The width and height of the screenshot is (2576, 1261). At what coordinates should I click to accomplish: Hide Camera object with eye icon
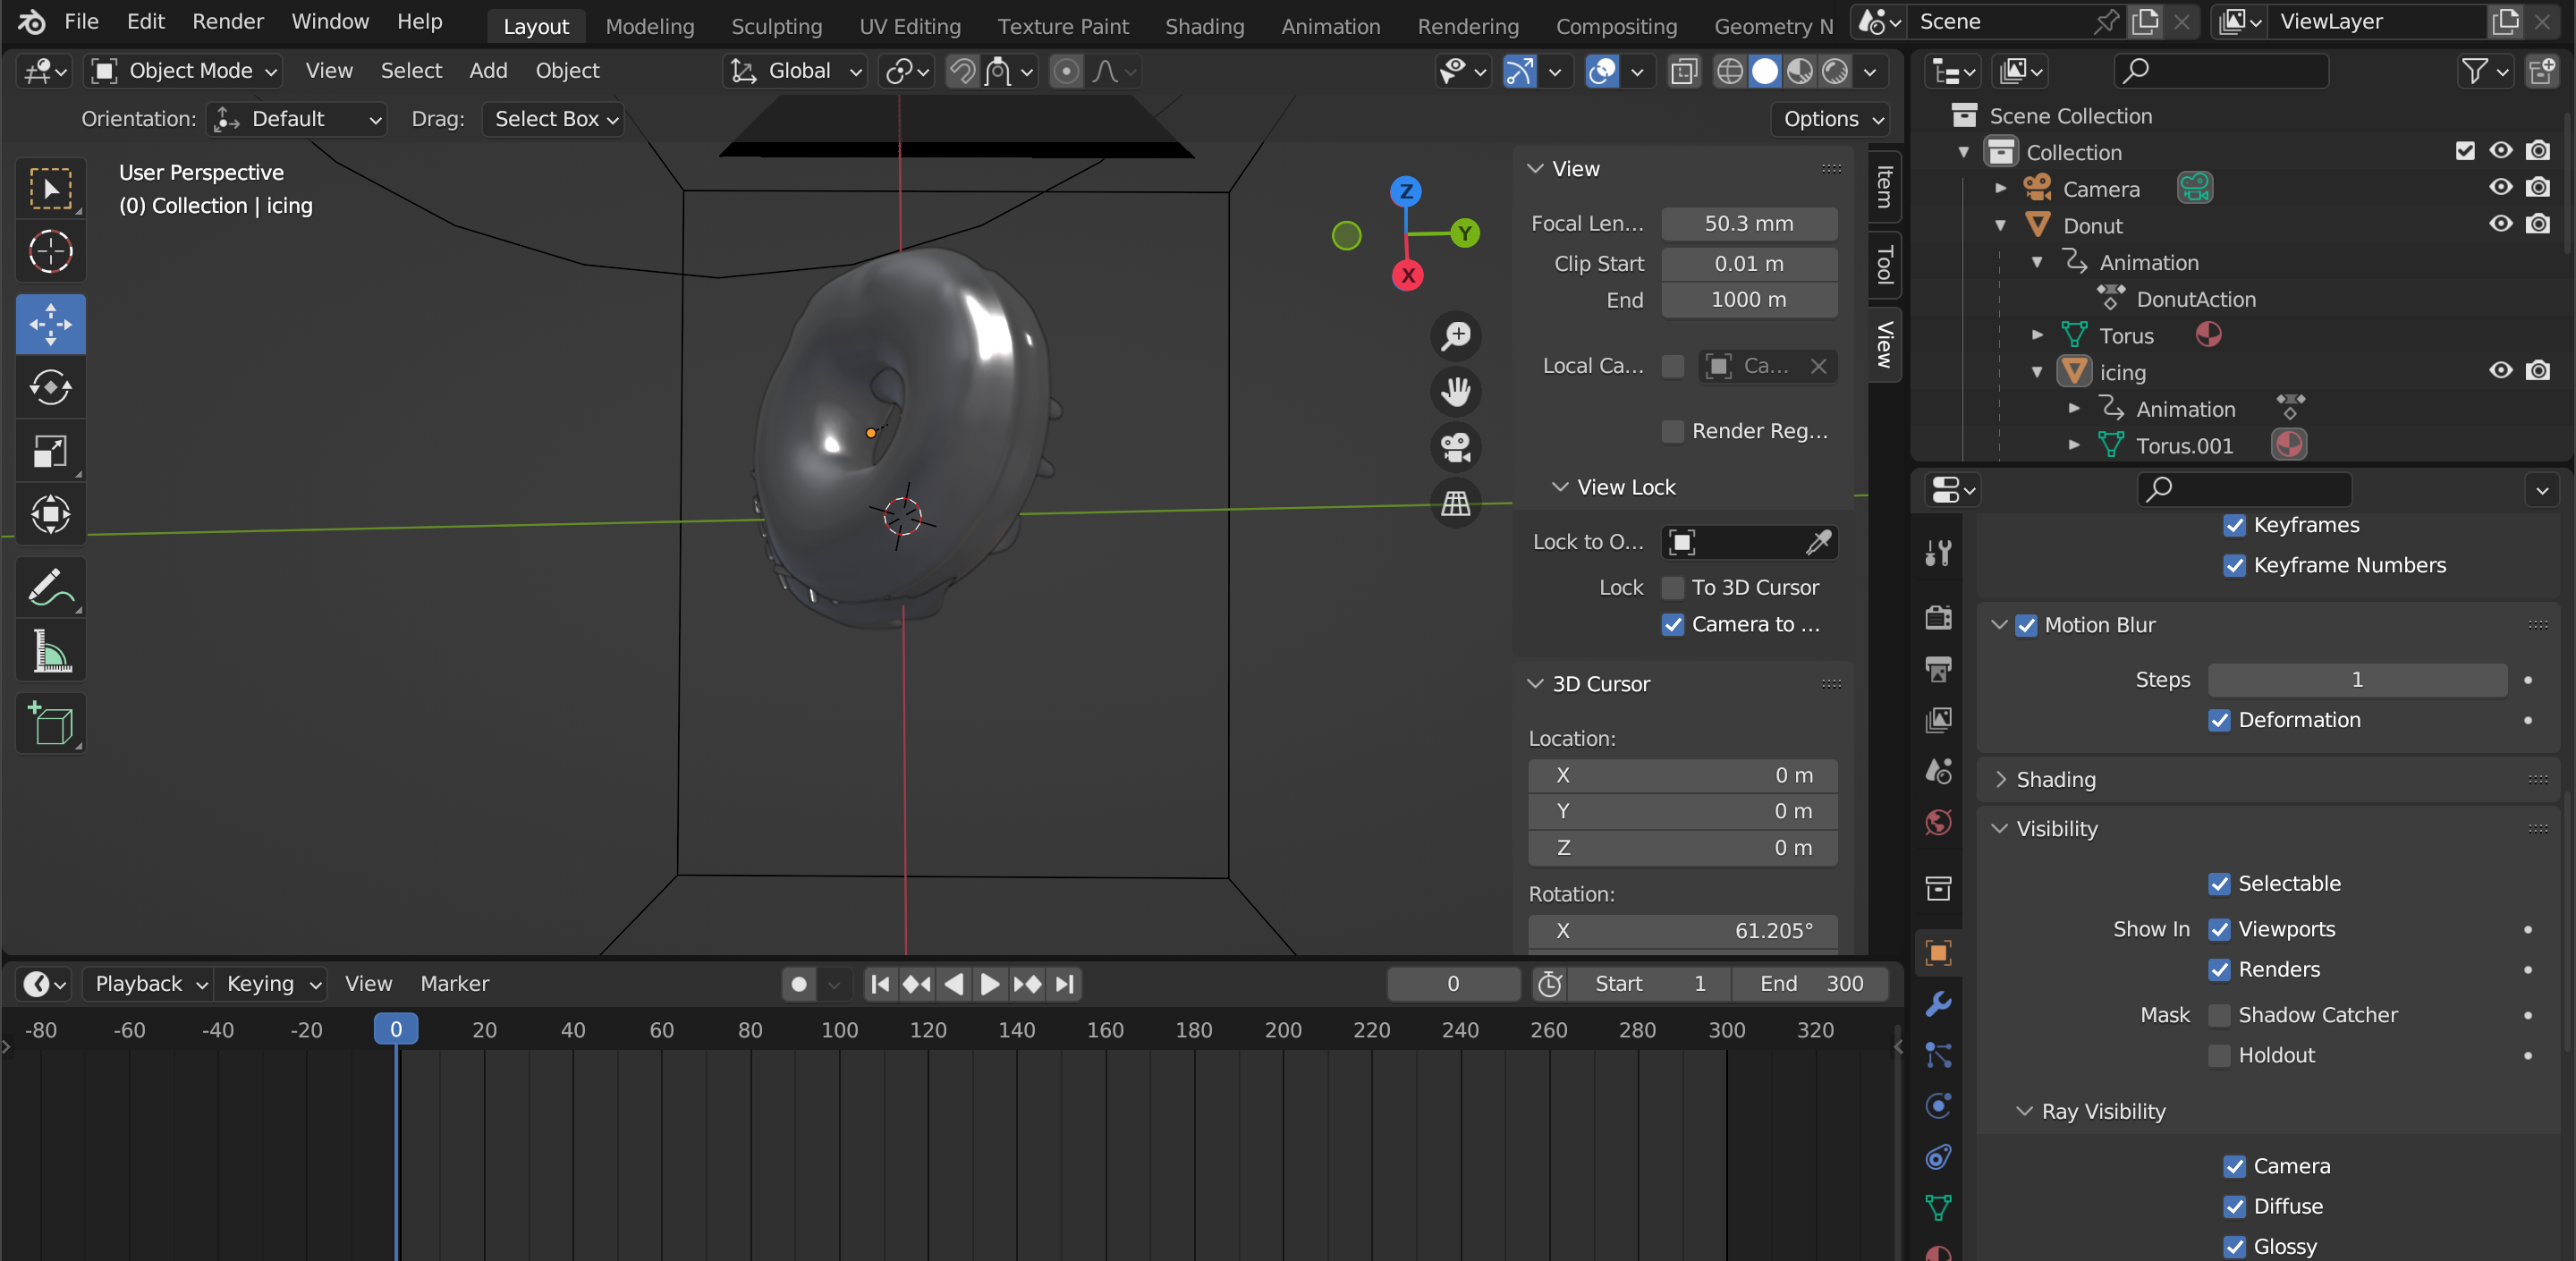(x=2500, y=188)
